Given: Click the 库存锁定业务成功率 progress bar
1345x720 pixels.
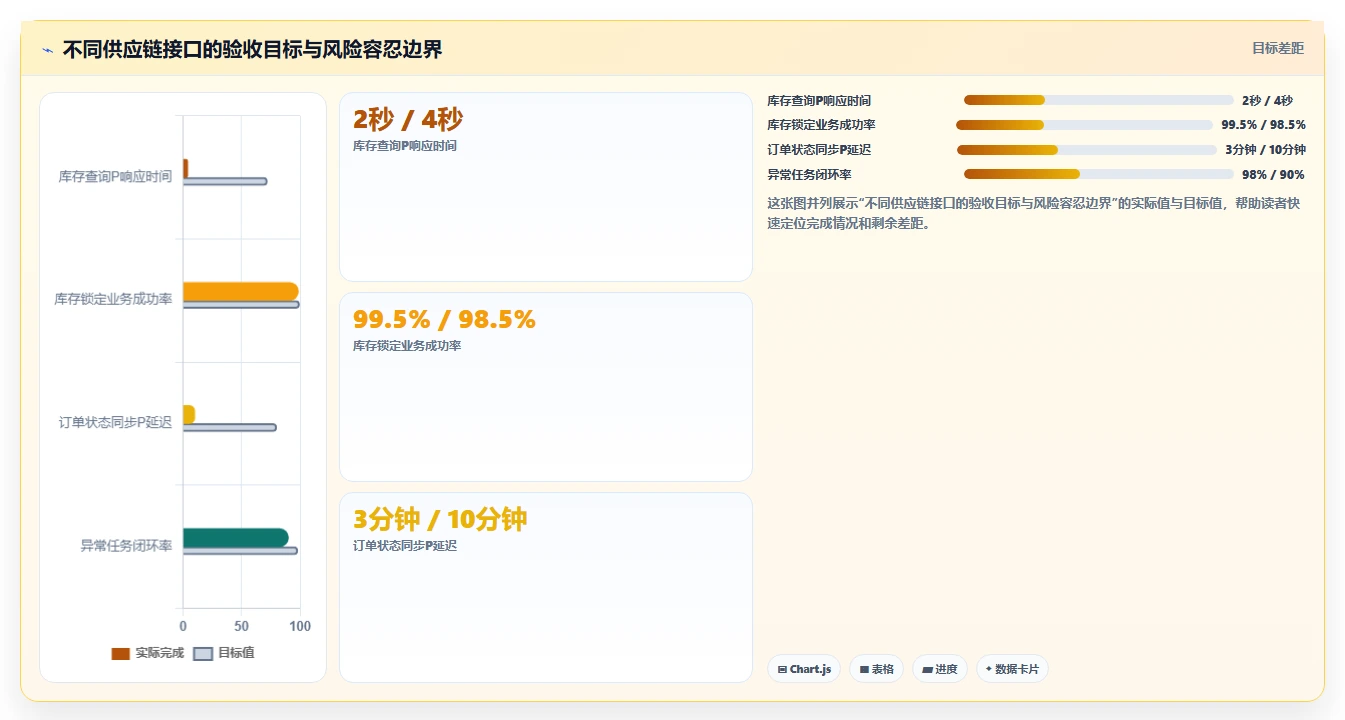Looking at the screenshot, I should [x=1084, y=125].
